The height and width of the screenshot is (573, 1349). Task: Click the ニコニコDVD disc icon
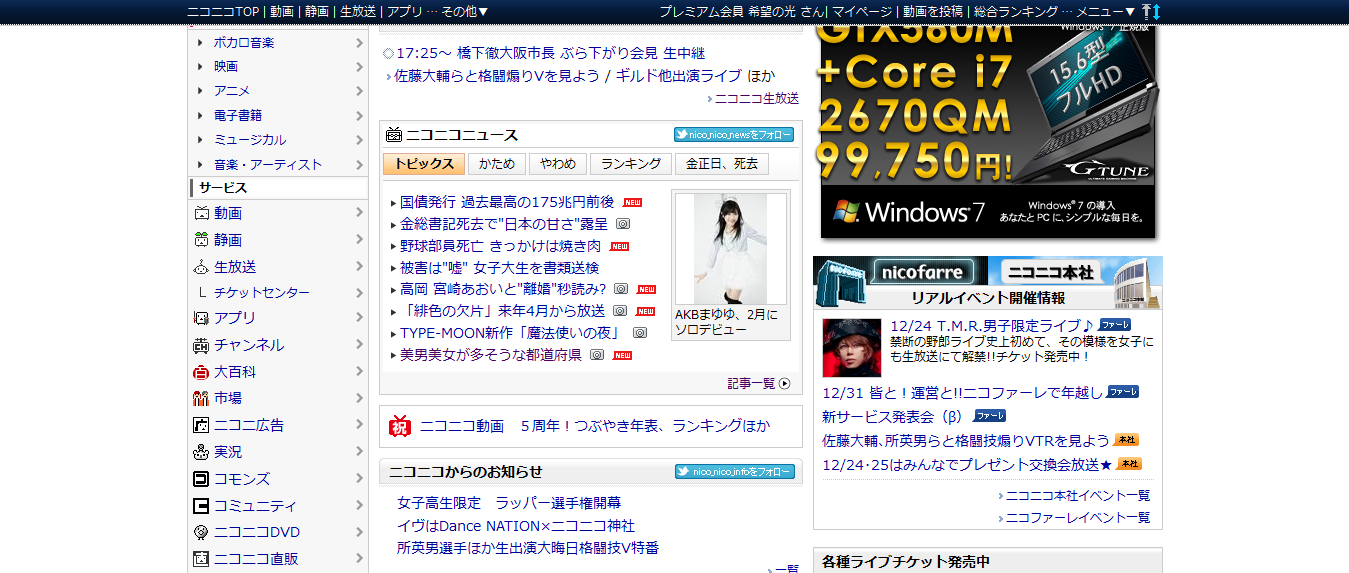tap(201, 532)
